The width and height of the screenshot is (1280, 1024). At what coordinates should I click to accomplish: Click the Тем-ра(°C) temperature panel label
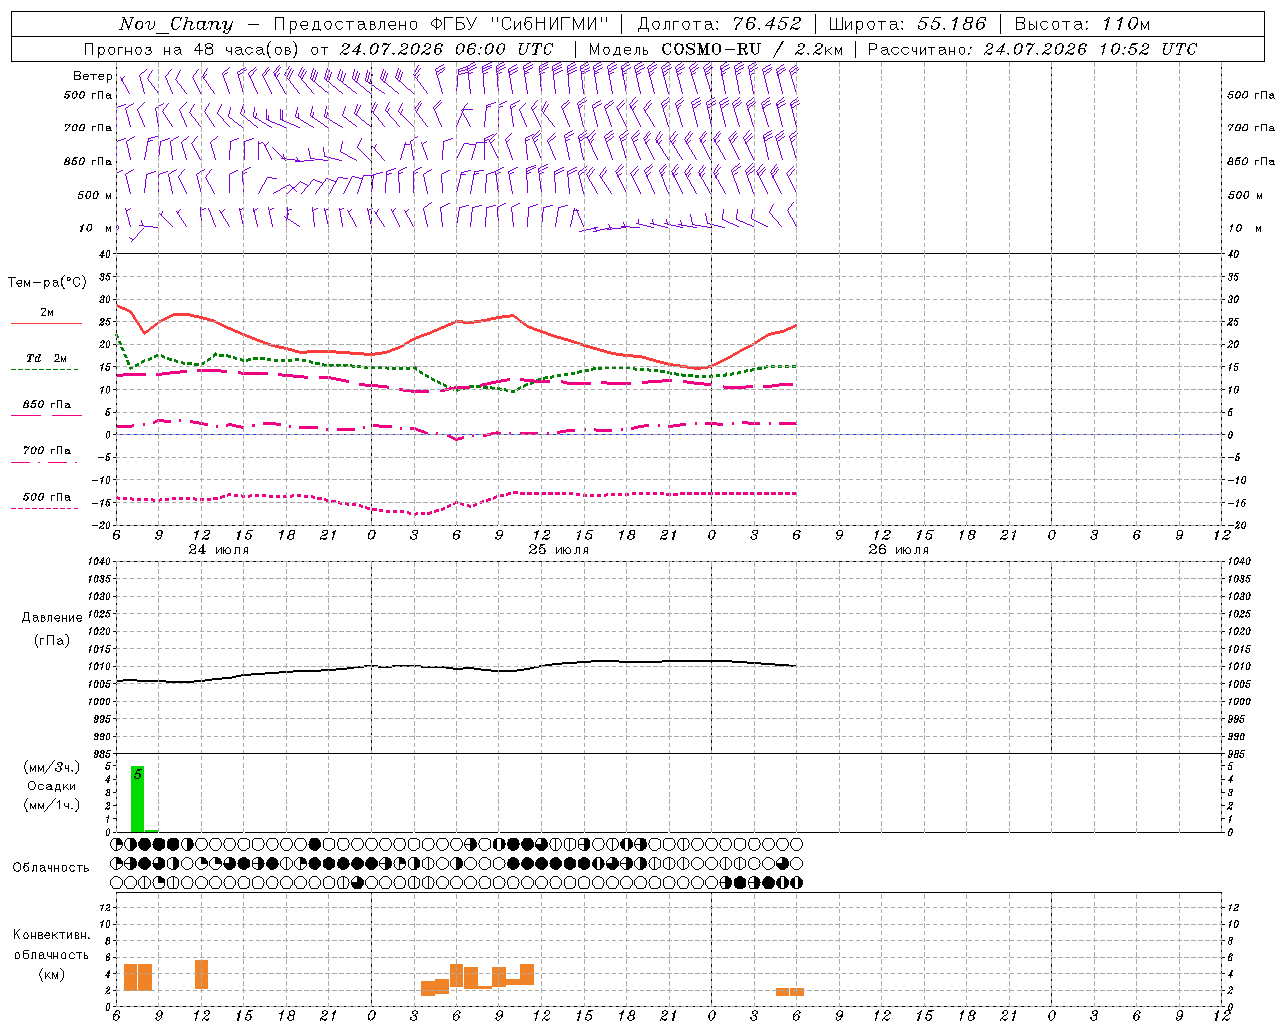coord(47,283)
